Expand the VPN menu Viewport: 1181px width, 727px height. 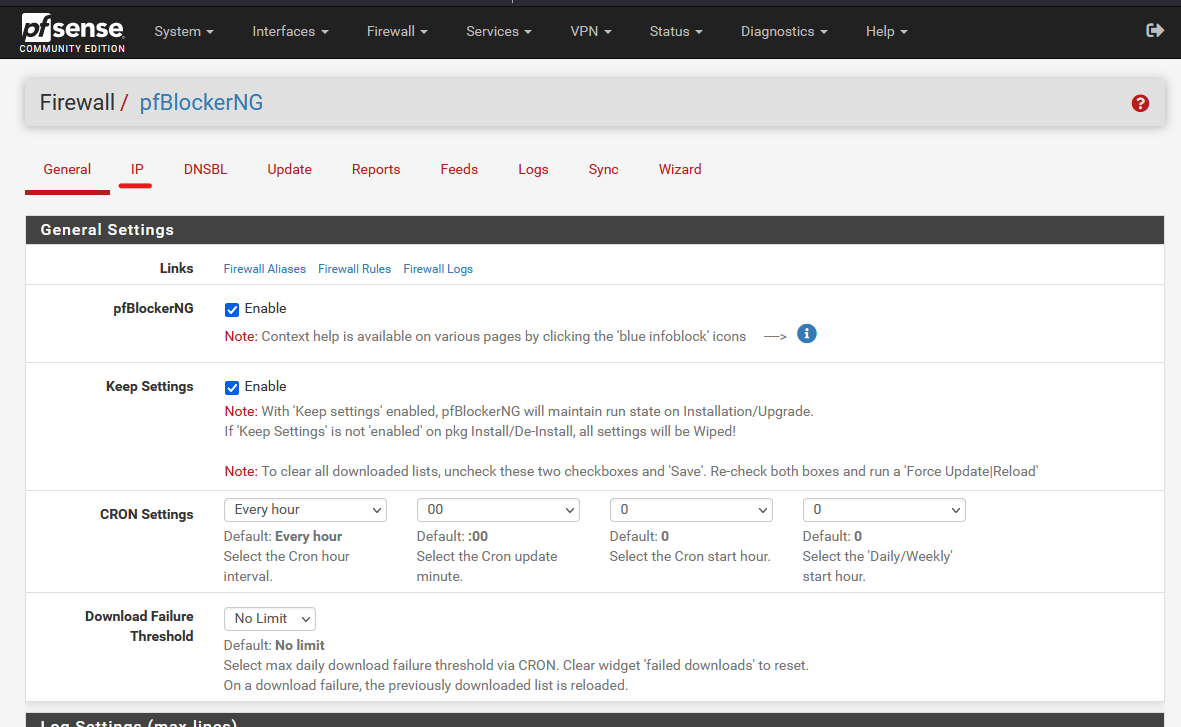(x=590, y=31)
